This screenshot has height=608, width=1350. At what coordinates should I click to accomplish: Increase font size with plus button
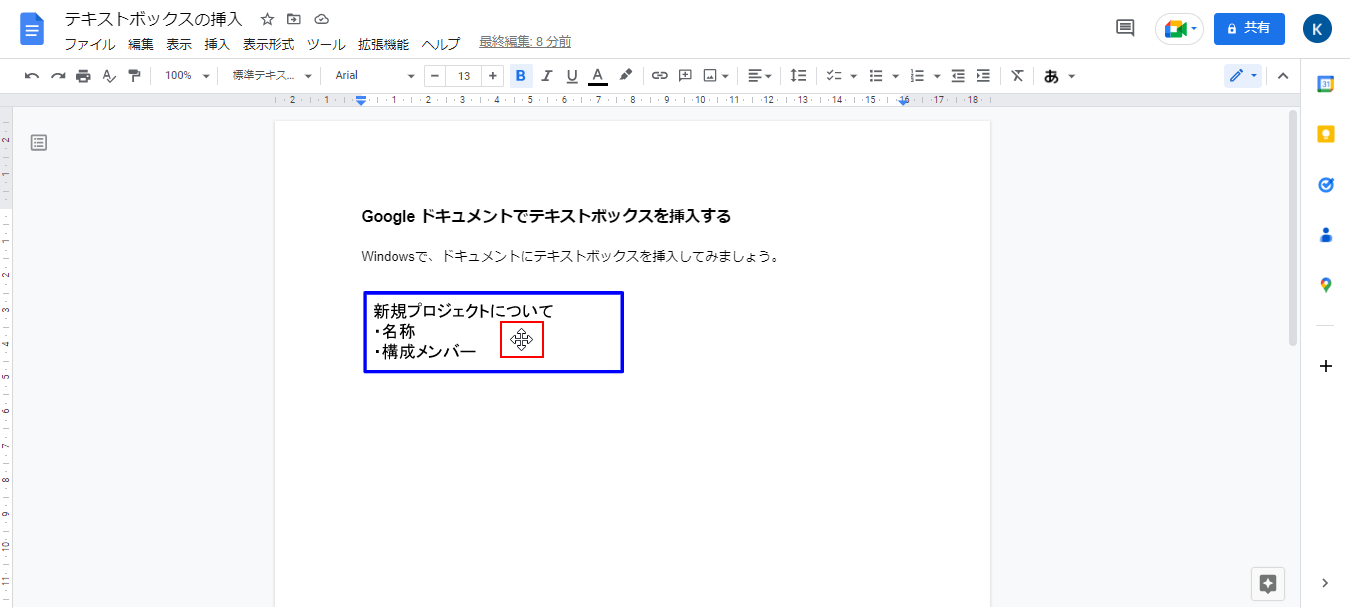tap(493, 76)
